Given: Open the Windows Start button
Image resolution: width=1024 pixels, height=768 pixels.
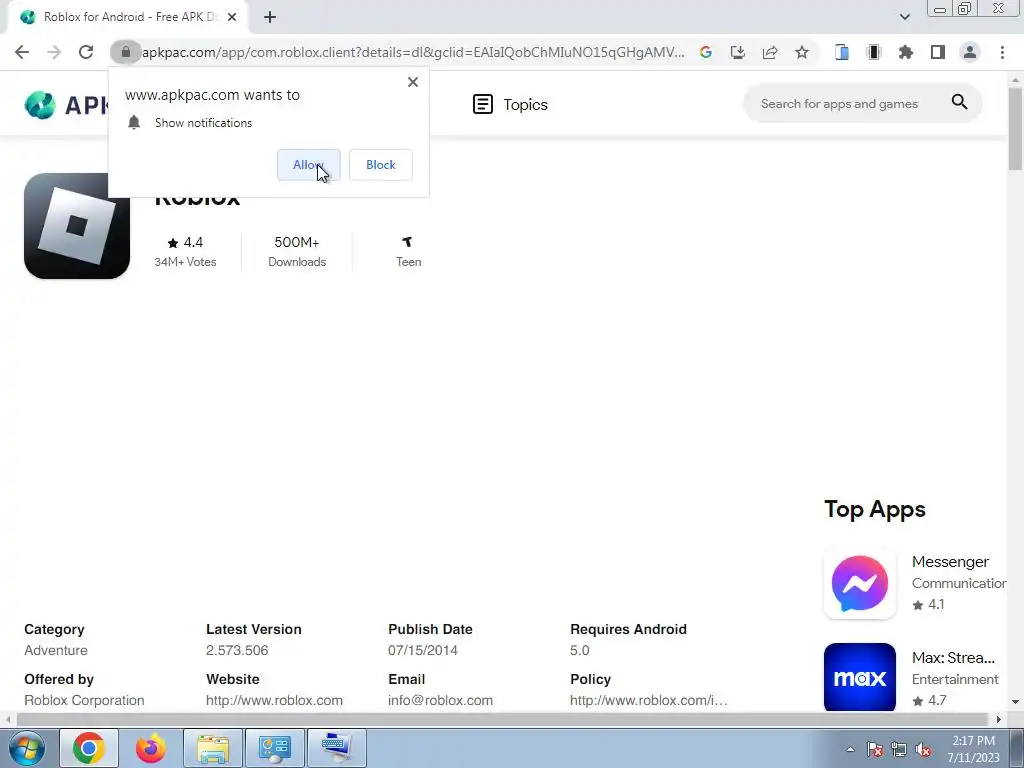Looking at the screenshot, I should pos(26,748).
